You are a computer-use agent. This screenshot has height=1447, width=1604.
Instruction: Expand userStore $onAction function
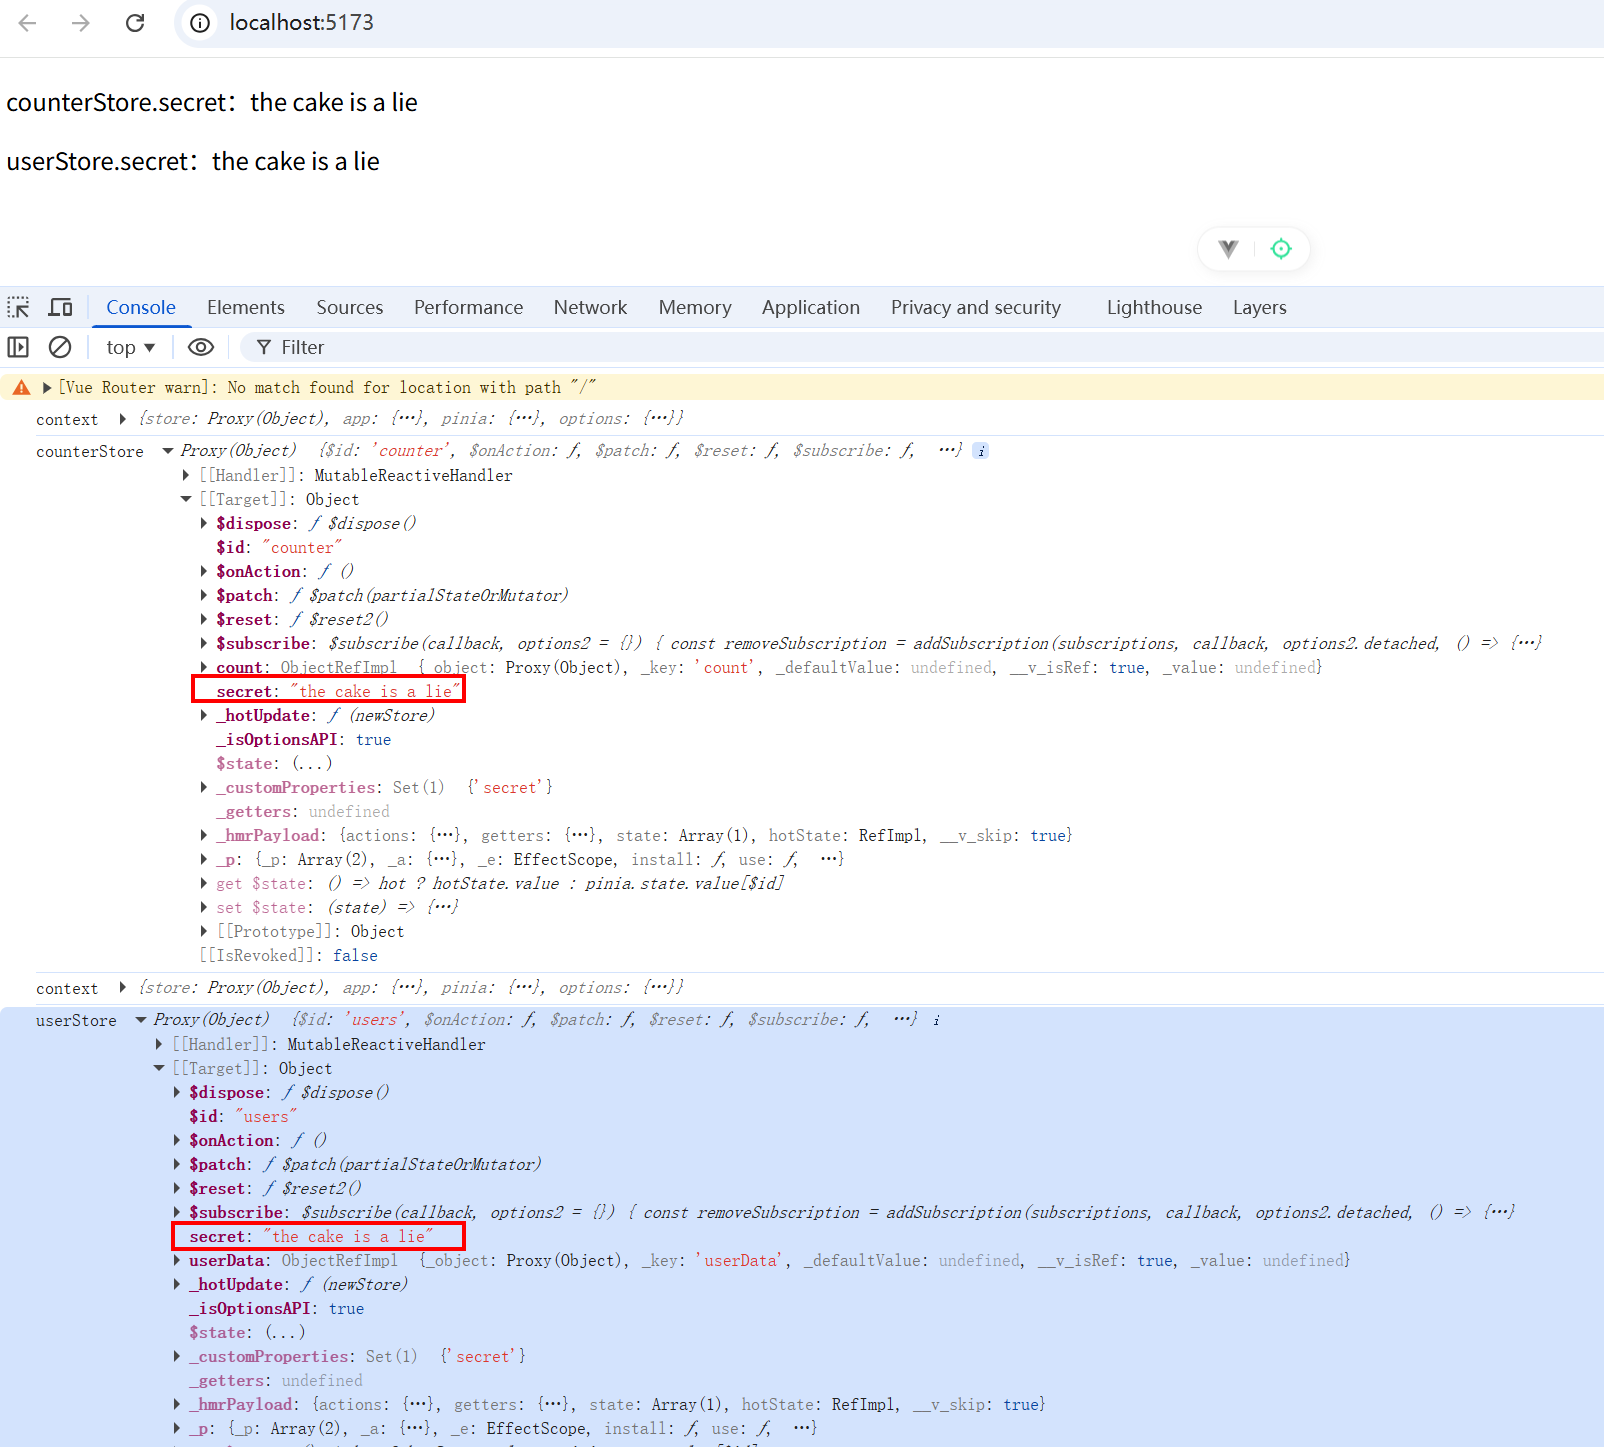[x=177, y=1140]
